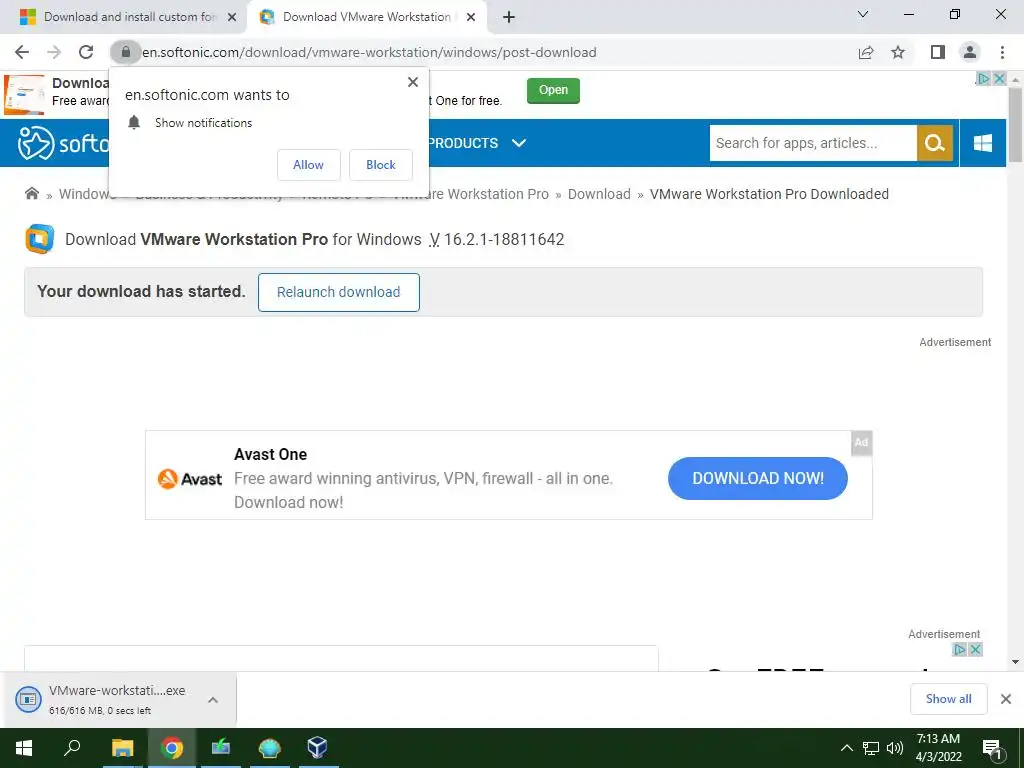Block notifications from en.softonic.com

[381, 165]
